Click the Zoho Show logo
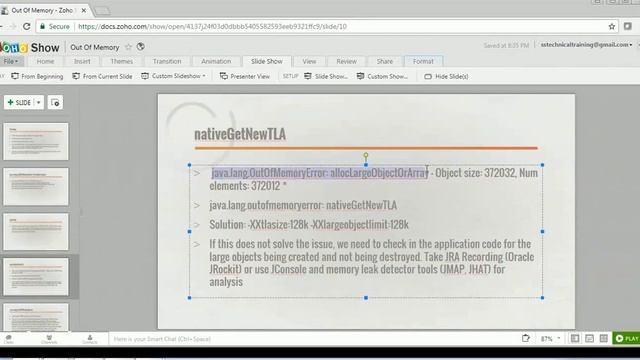Image resolution: width=640 pixels, height=360 pixels. [x=29, y=47]
